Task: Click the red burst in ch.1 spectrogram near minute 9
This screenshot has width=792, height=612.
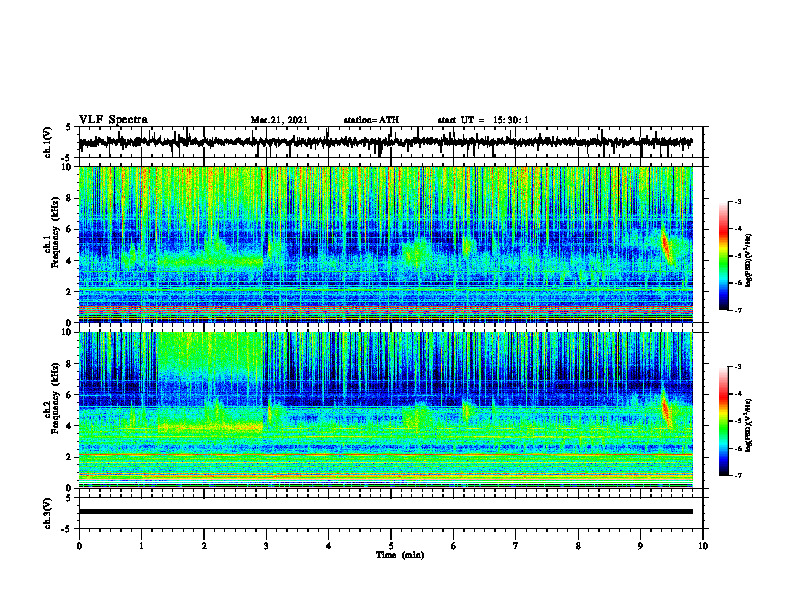Action: point(667,247)
